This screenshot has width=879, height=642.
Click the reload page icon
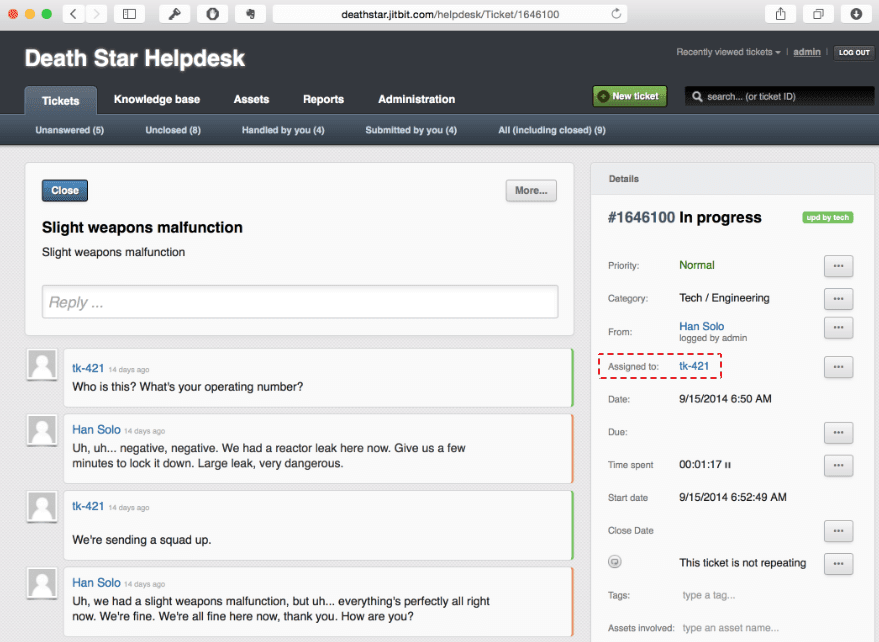click(x=616, y=14)
